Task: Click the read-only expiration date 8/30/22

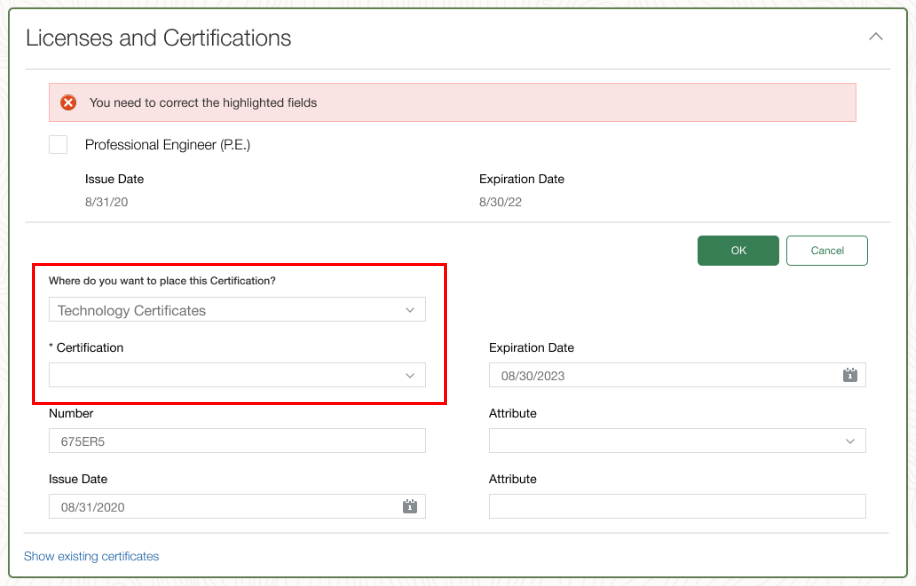Action: point(500,202)
